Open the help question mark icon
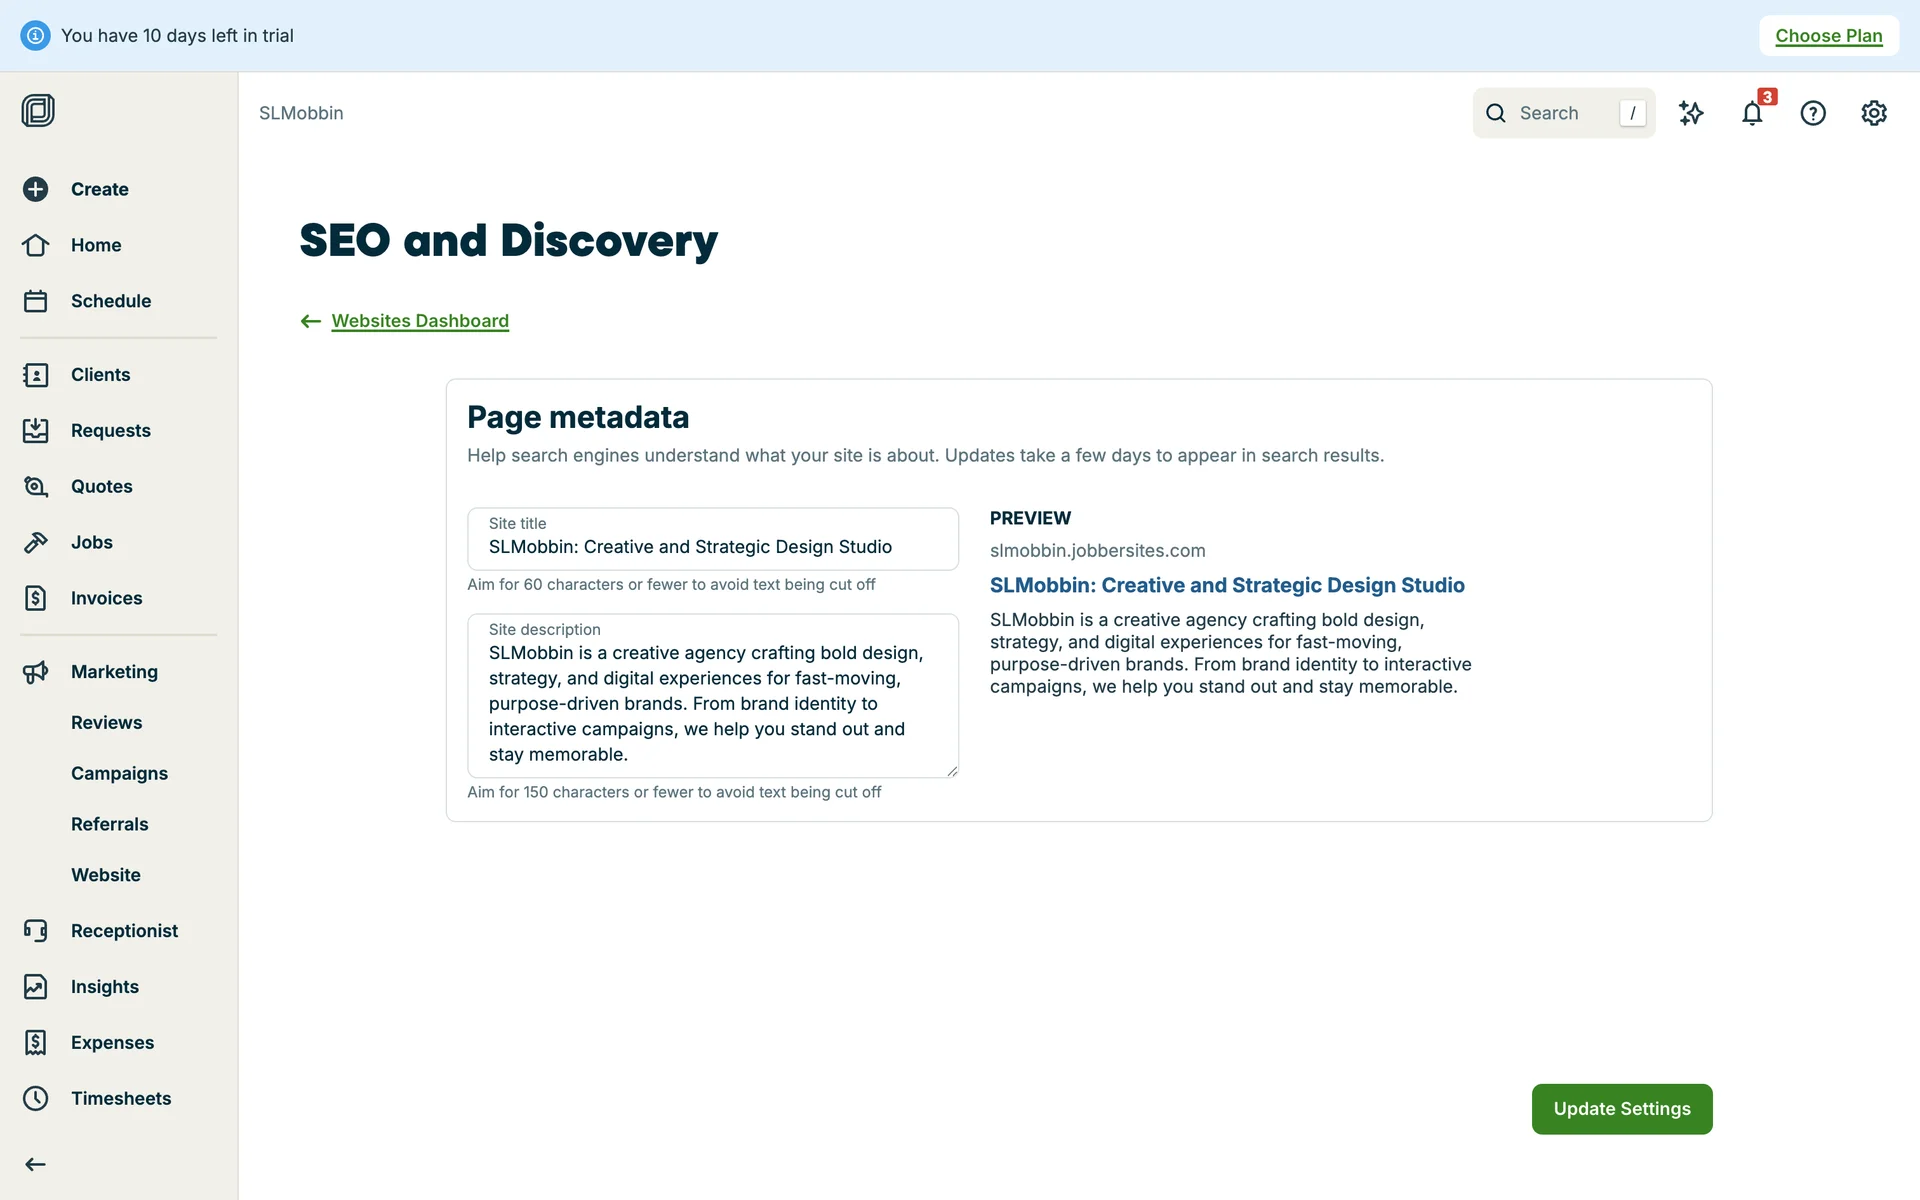 [x=1812, y=114]
